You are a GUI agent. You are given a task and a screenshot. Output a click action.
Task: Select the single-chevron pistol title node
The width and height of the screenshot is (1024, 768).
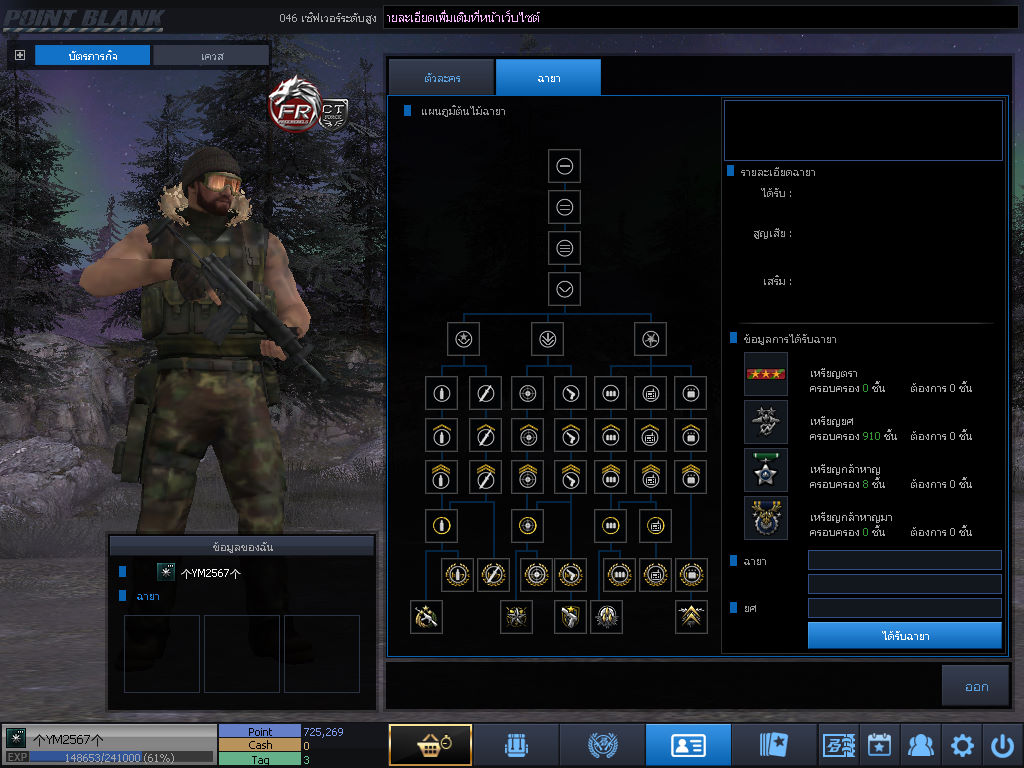(x=570, y=435)
